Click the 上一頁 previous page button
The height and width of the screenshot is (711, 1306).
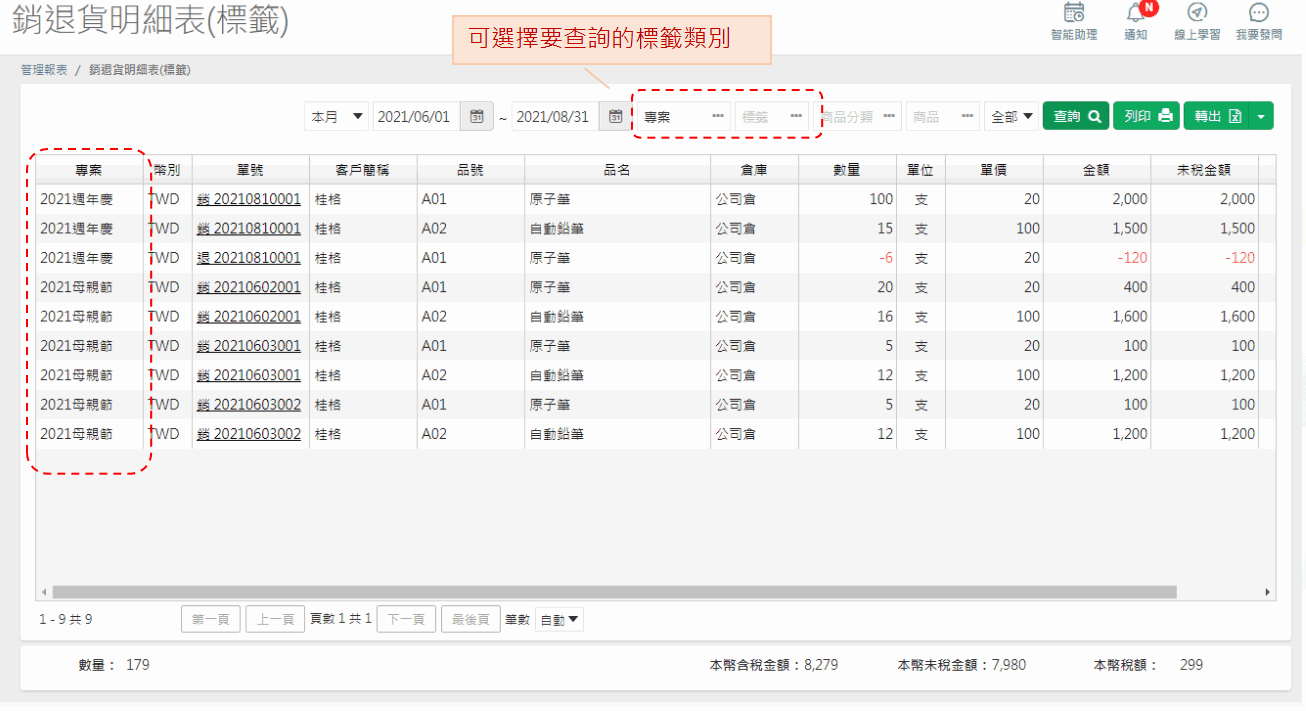275,619
